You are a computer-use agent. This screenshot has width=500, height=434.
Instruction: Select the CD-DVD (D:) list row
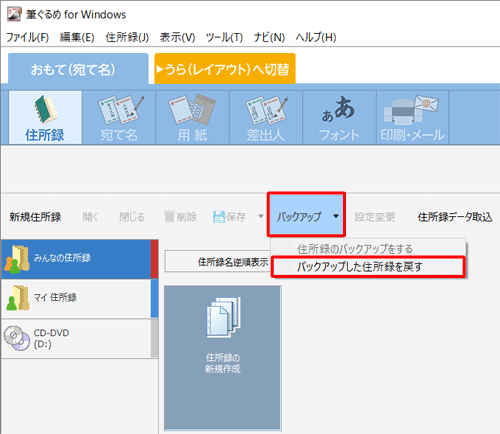tap(80, 339)
